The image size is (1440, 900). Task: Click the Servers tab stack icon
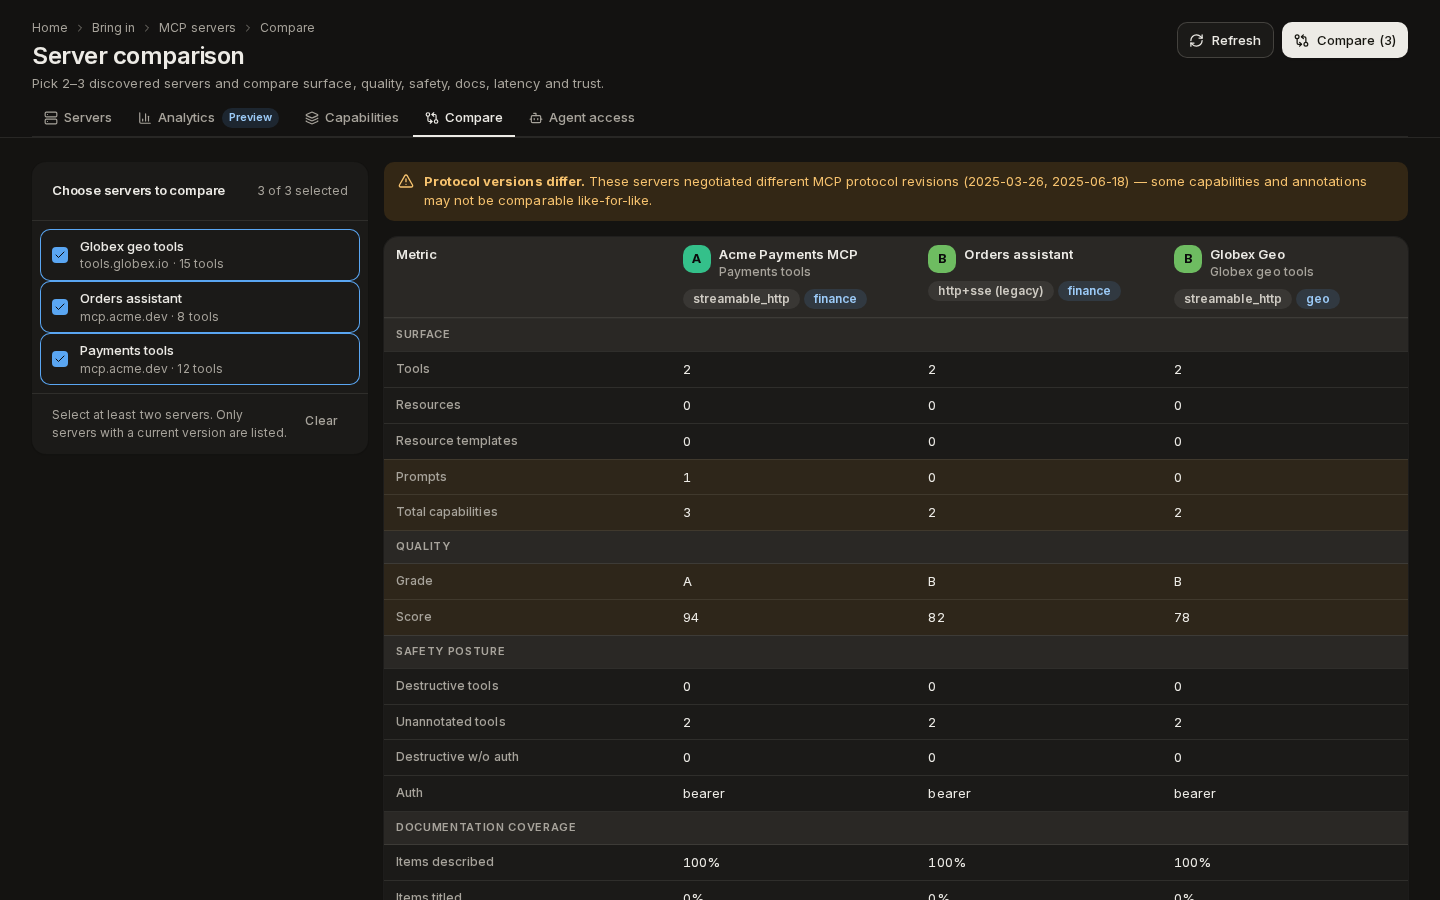point(51,118)
